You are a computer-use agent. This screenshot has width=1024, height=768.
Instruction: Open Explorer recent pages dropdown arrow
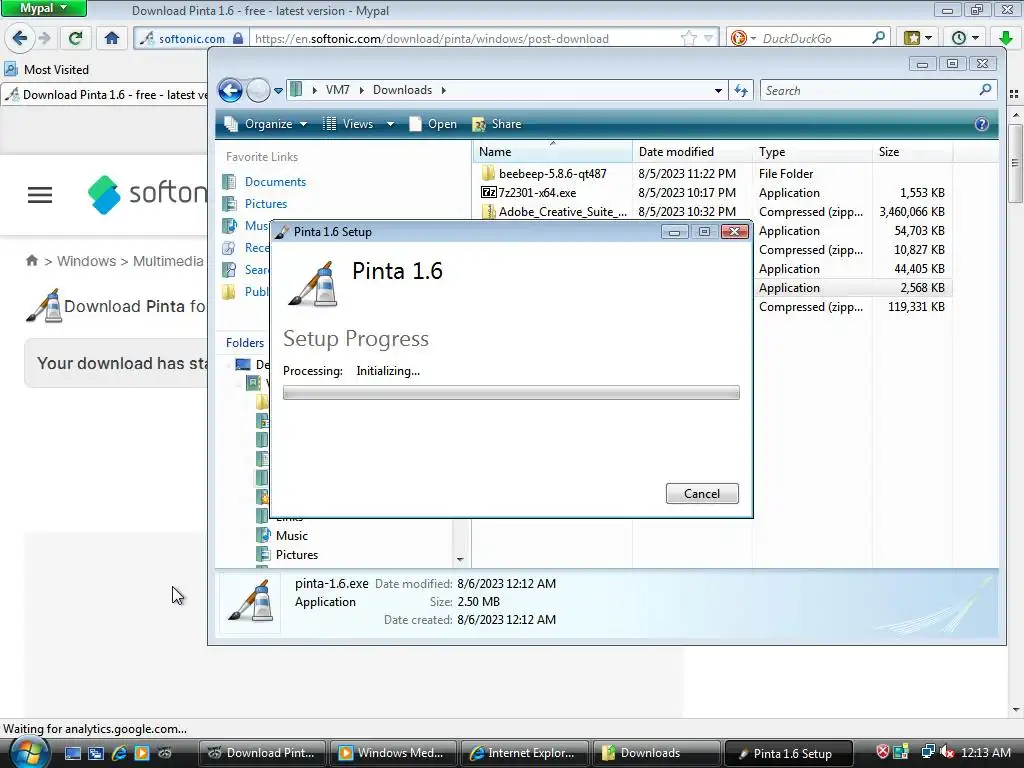click(x=278, y=90)
